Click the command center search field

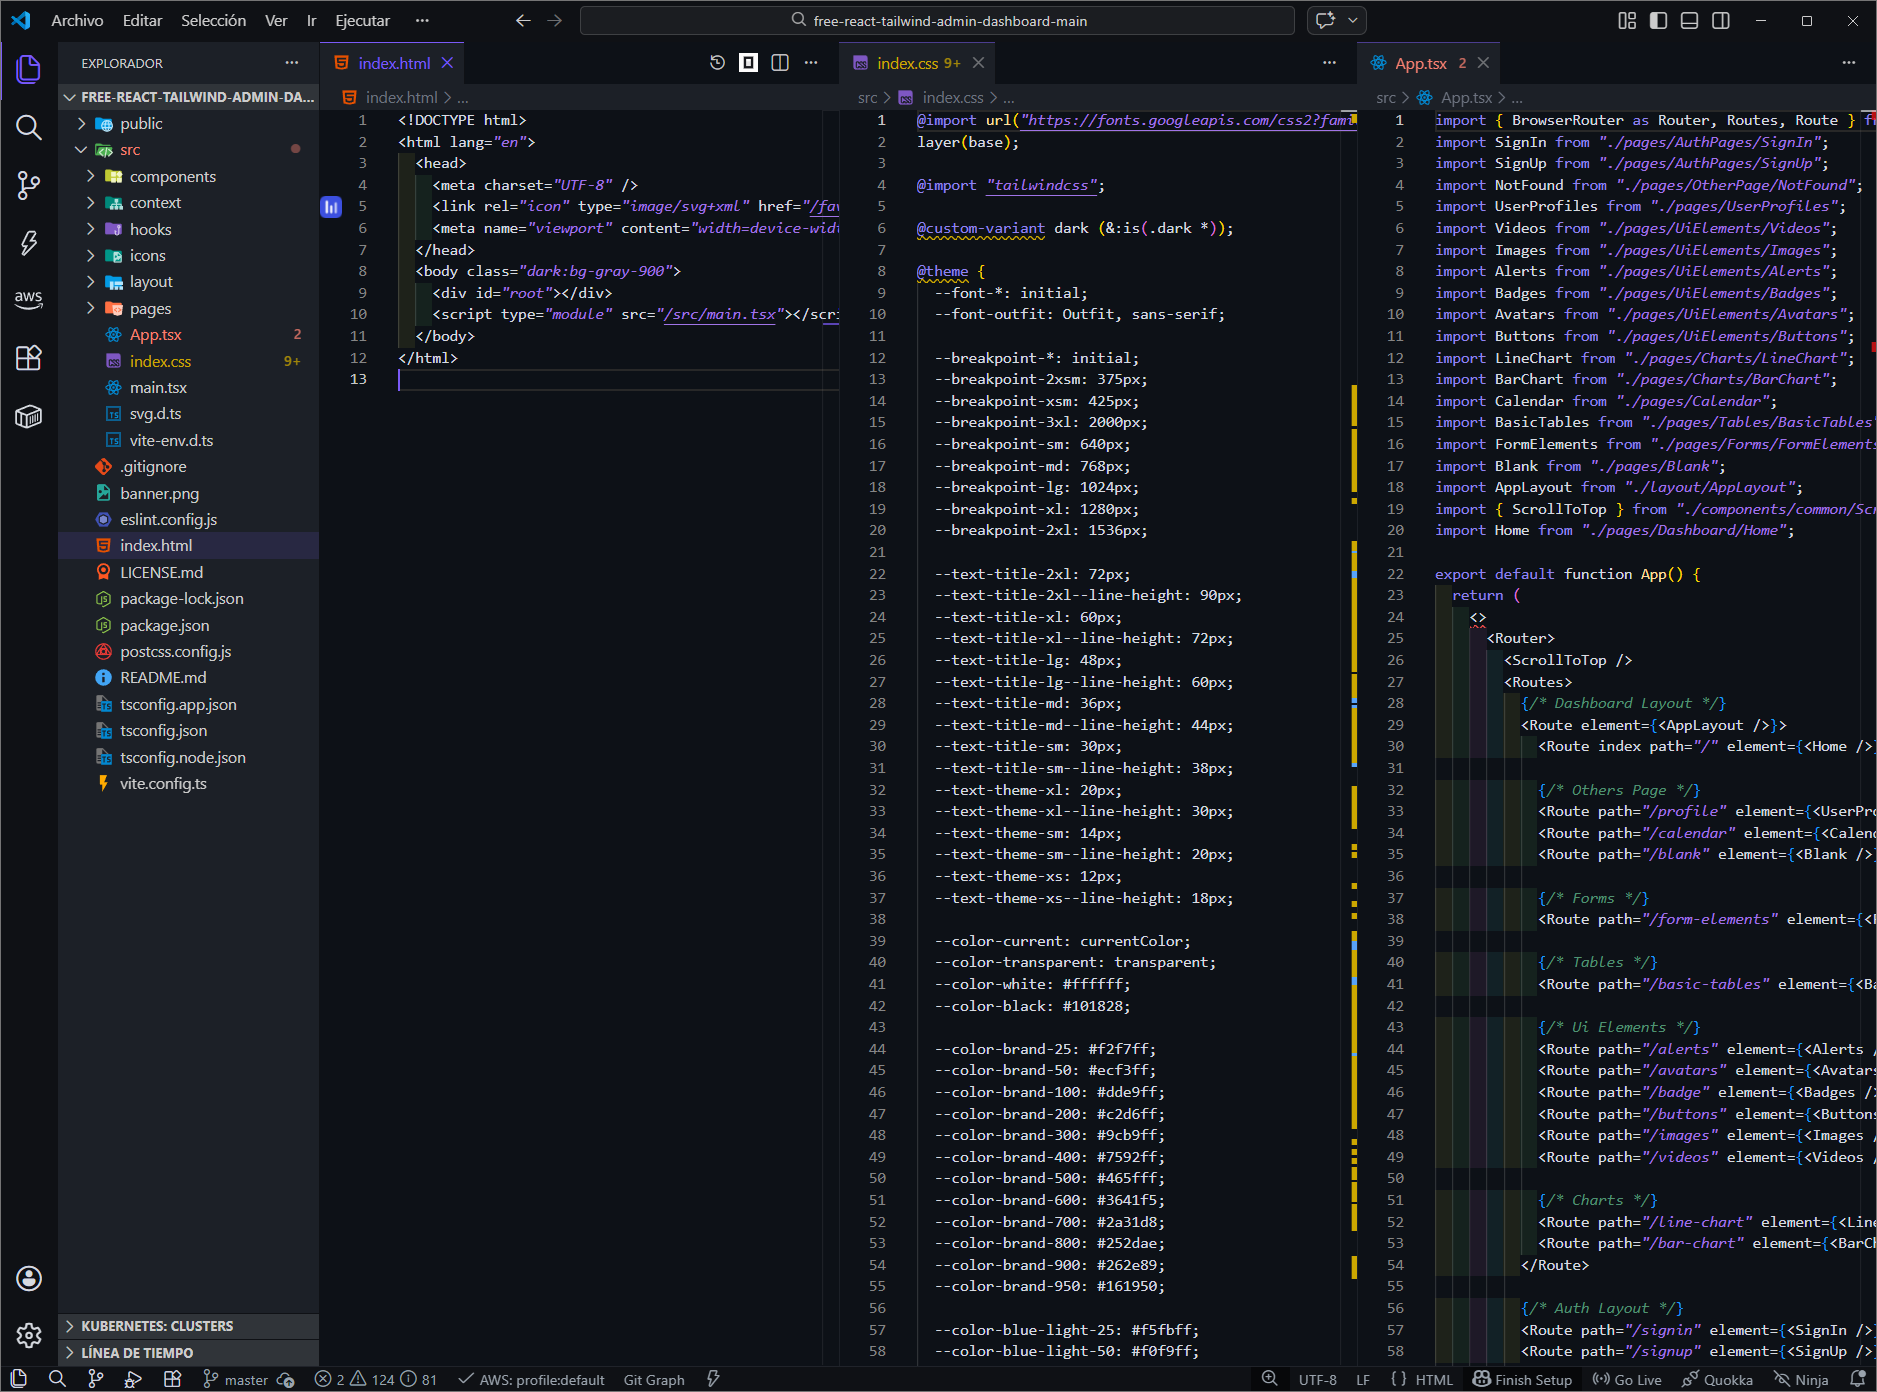[x=937, y=20]
